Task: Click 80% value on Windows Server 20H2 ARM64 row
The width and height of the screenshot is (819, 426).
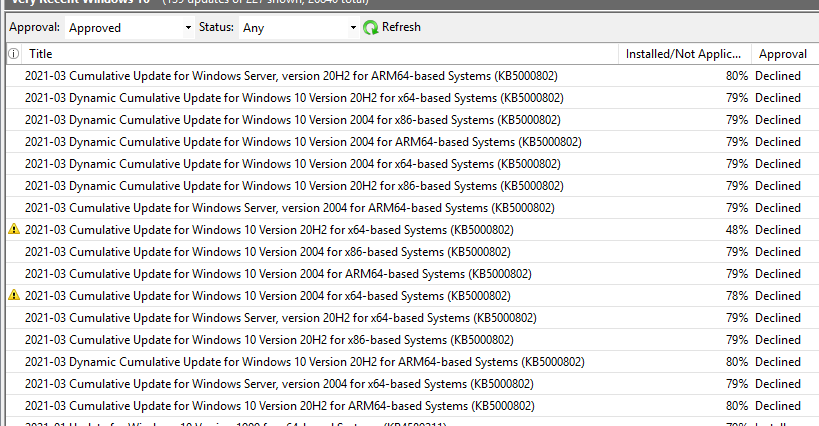Action: tap(736, 76)
